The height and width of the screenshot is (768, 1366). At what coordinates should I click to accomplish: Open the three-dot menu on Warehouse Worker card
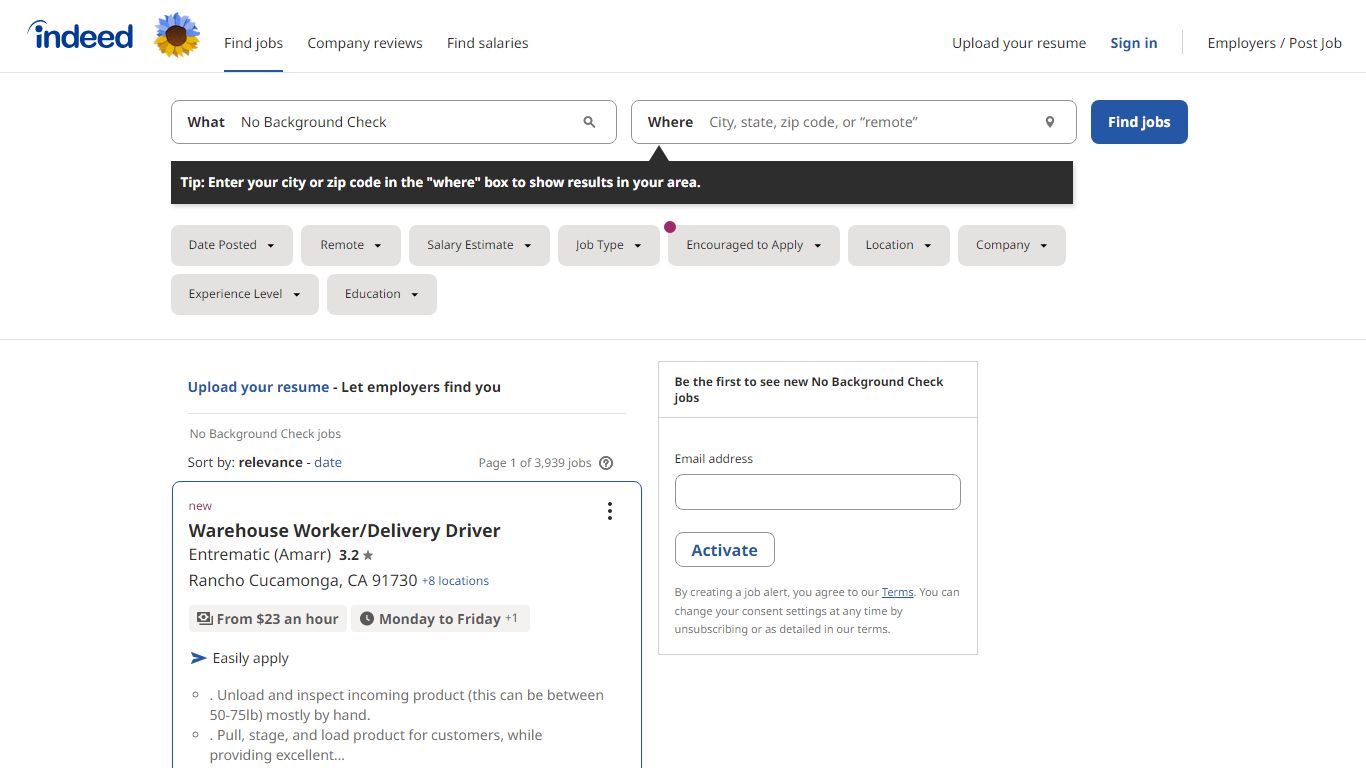coord(609,511)
